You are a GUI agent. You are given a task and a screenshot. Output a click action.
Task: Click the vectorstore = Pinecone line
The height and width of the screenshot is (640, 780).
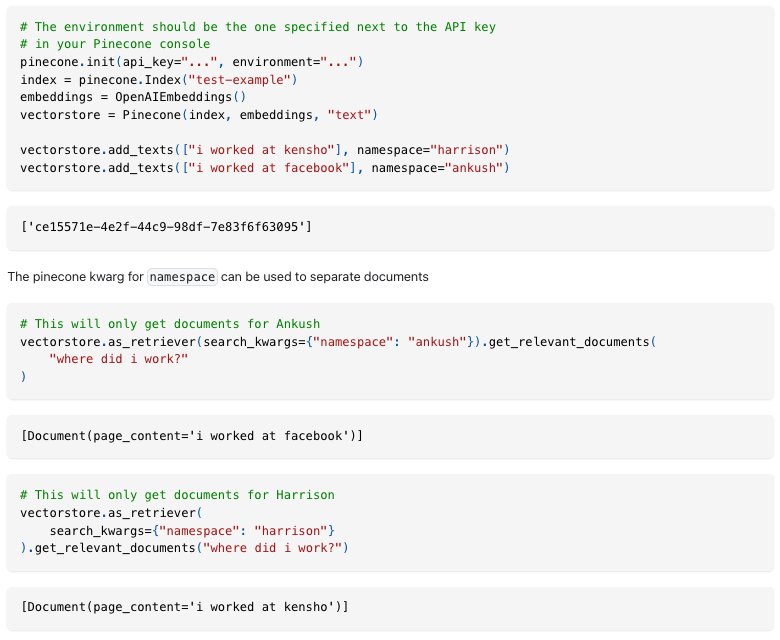[199, 115]
